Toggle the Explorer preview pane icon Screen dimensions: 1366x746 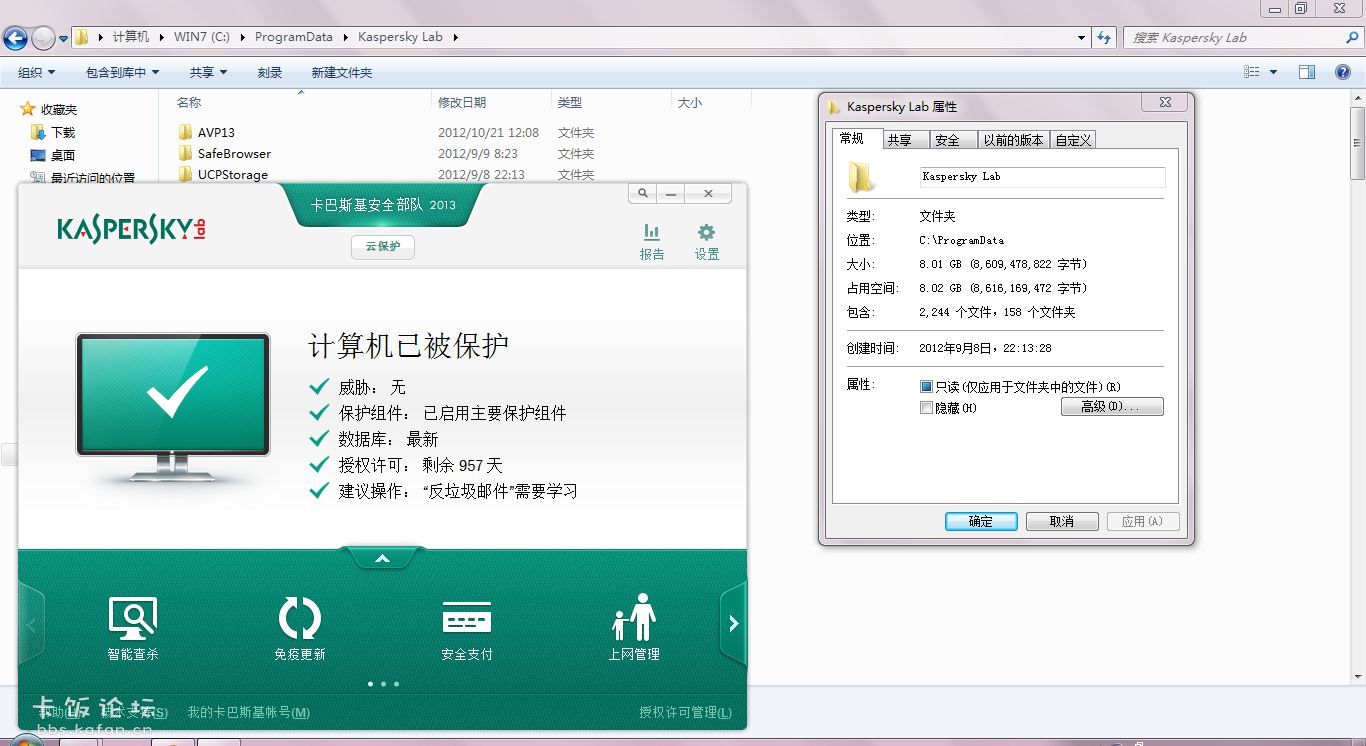pyautogui.click(x=1306, y=72)
